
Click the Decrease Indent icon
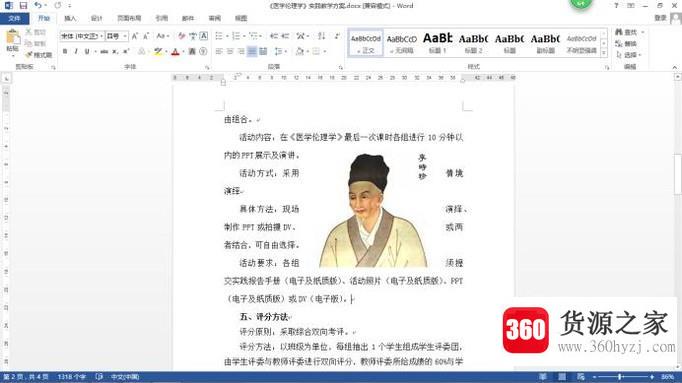pyautogui.click(x=274, y=36)
